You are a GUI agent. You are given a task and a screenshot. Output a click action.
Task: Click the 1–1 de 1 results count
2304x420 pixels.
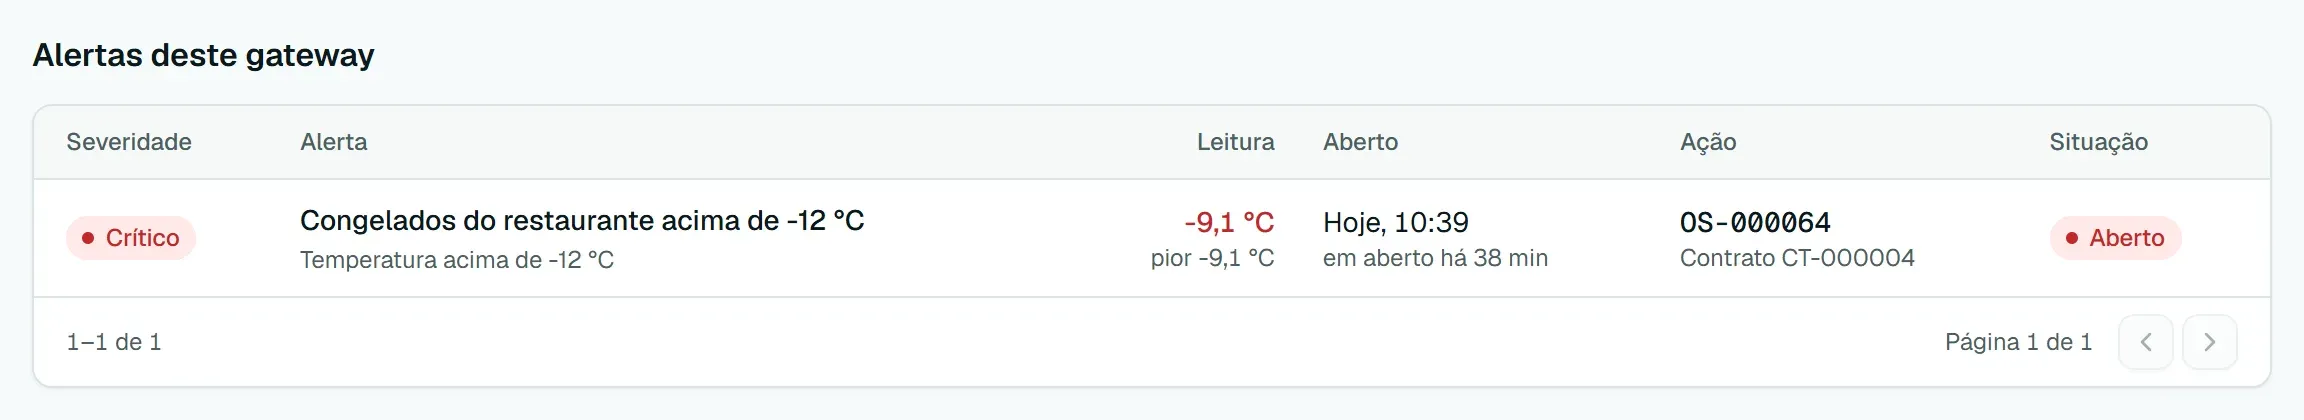coord(114,342)
